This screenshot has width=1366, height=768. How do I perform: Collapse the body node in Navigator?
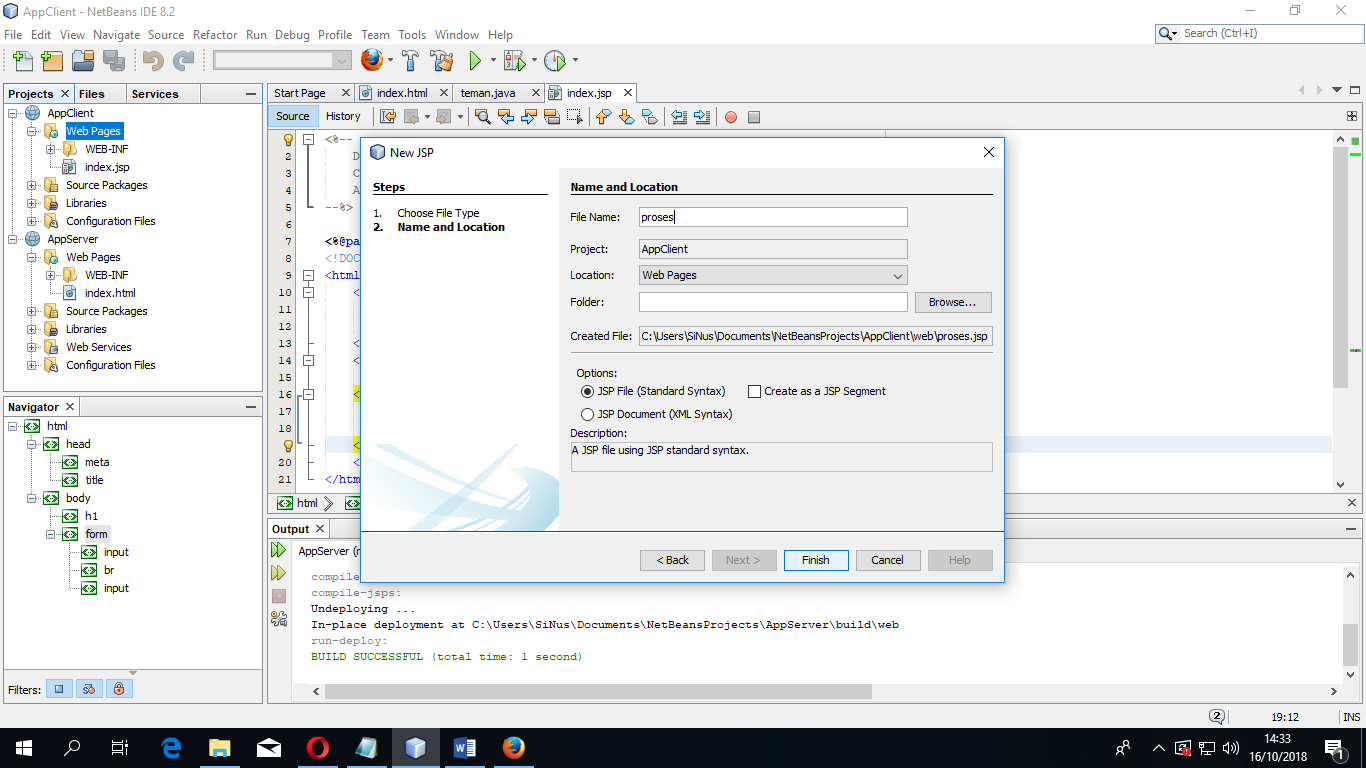point(32,498)
